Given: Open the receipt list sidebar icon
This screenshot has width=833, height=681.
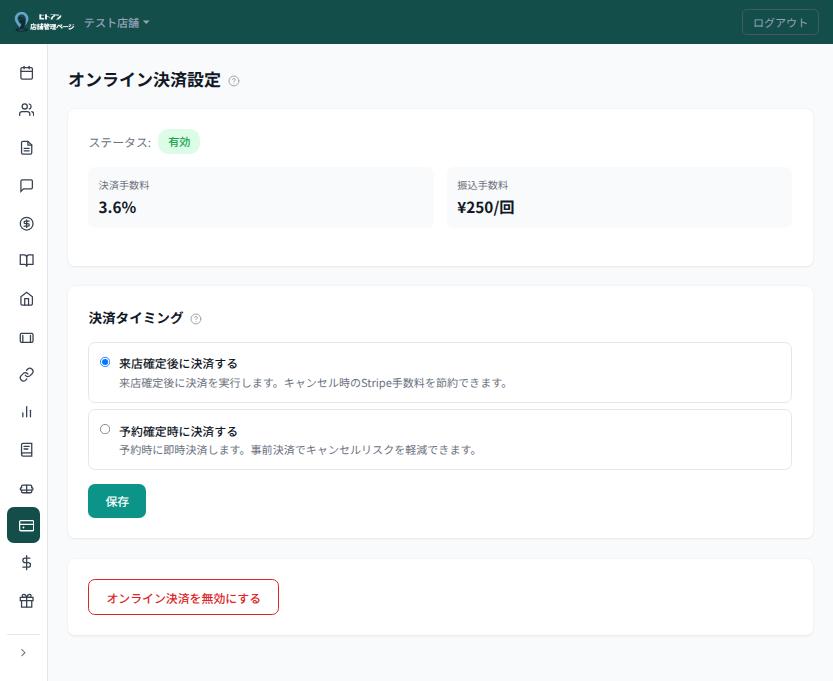Looking at the screenshot, I should tap(26, 450).
